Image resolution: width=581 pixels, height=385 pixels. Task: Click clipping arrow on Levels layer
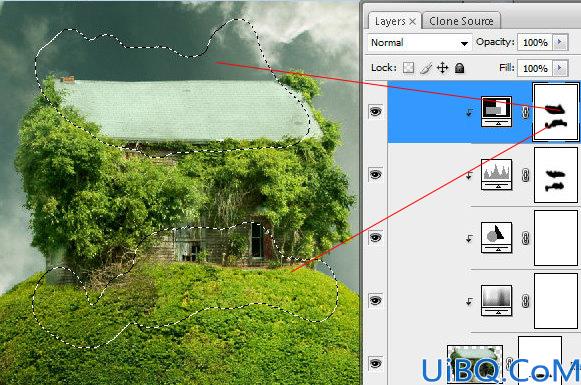[x=469, y=175]
